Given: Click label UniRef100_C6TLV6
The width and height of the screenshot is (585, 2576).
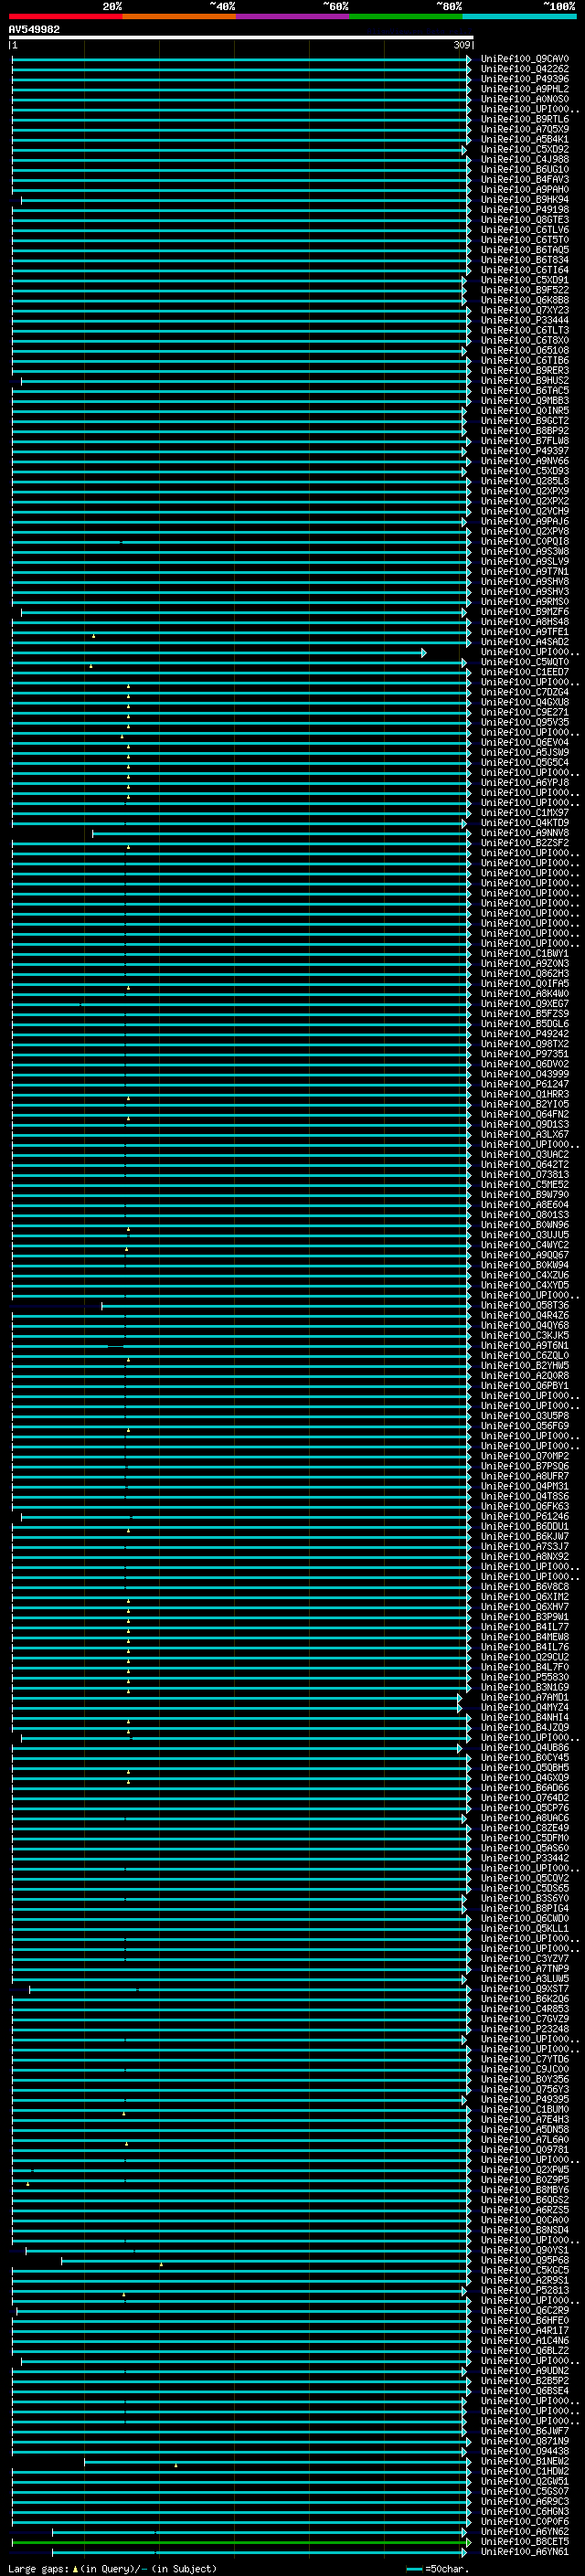Looking at the screenshot, I should click(525, 230).
